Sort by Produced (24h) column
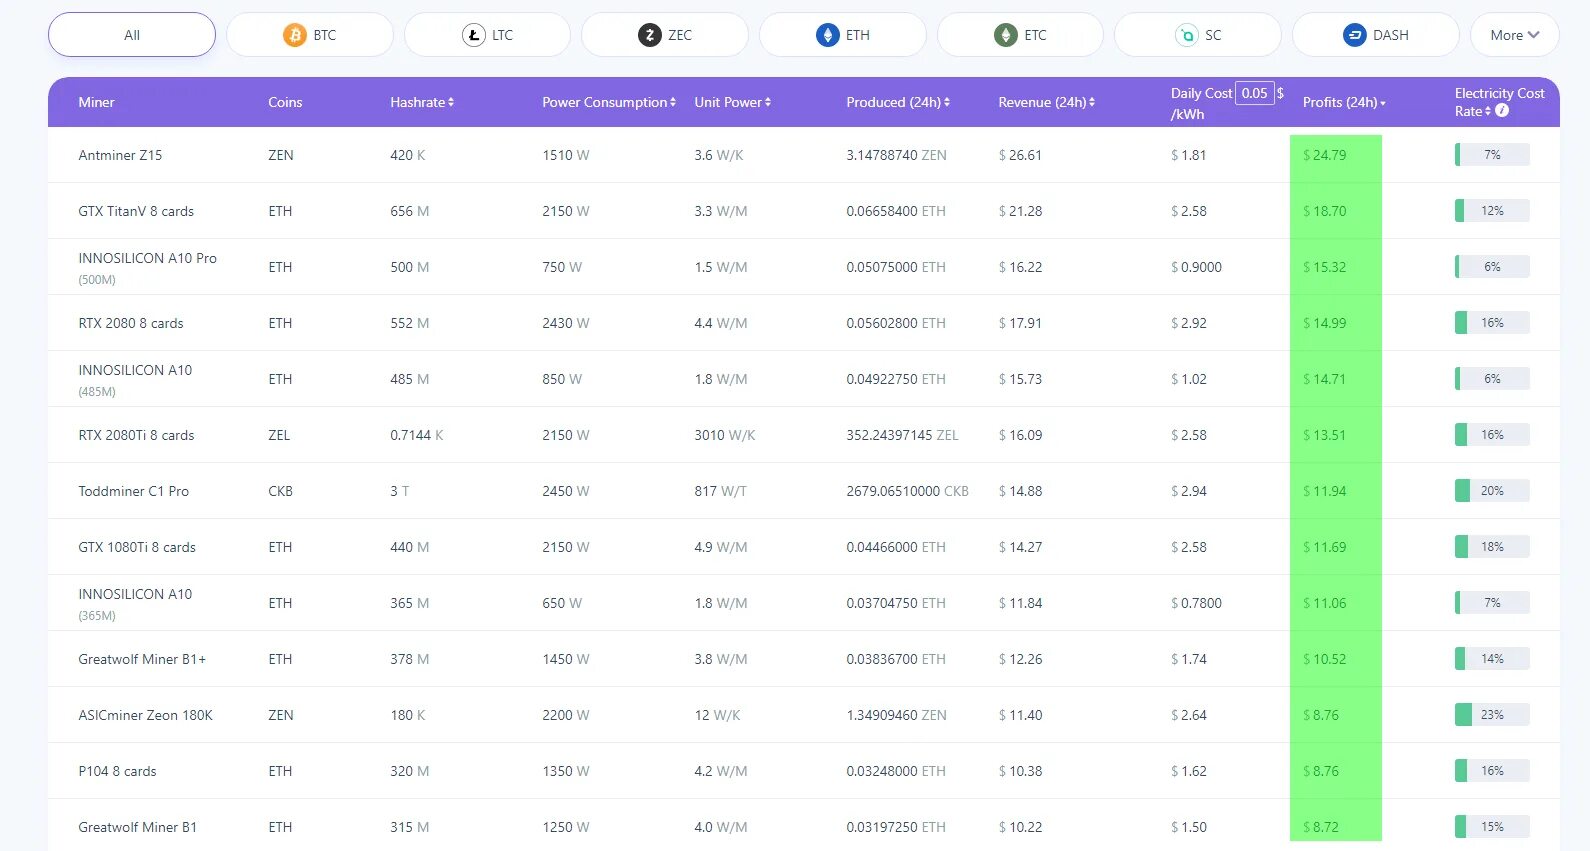Screen dimensions: 1590x851 click(x=898, y=102)
